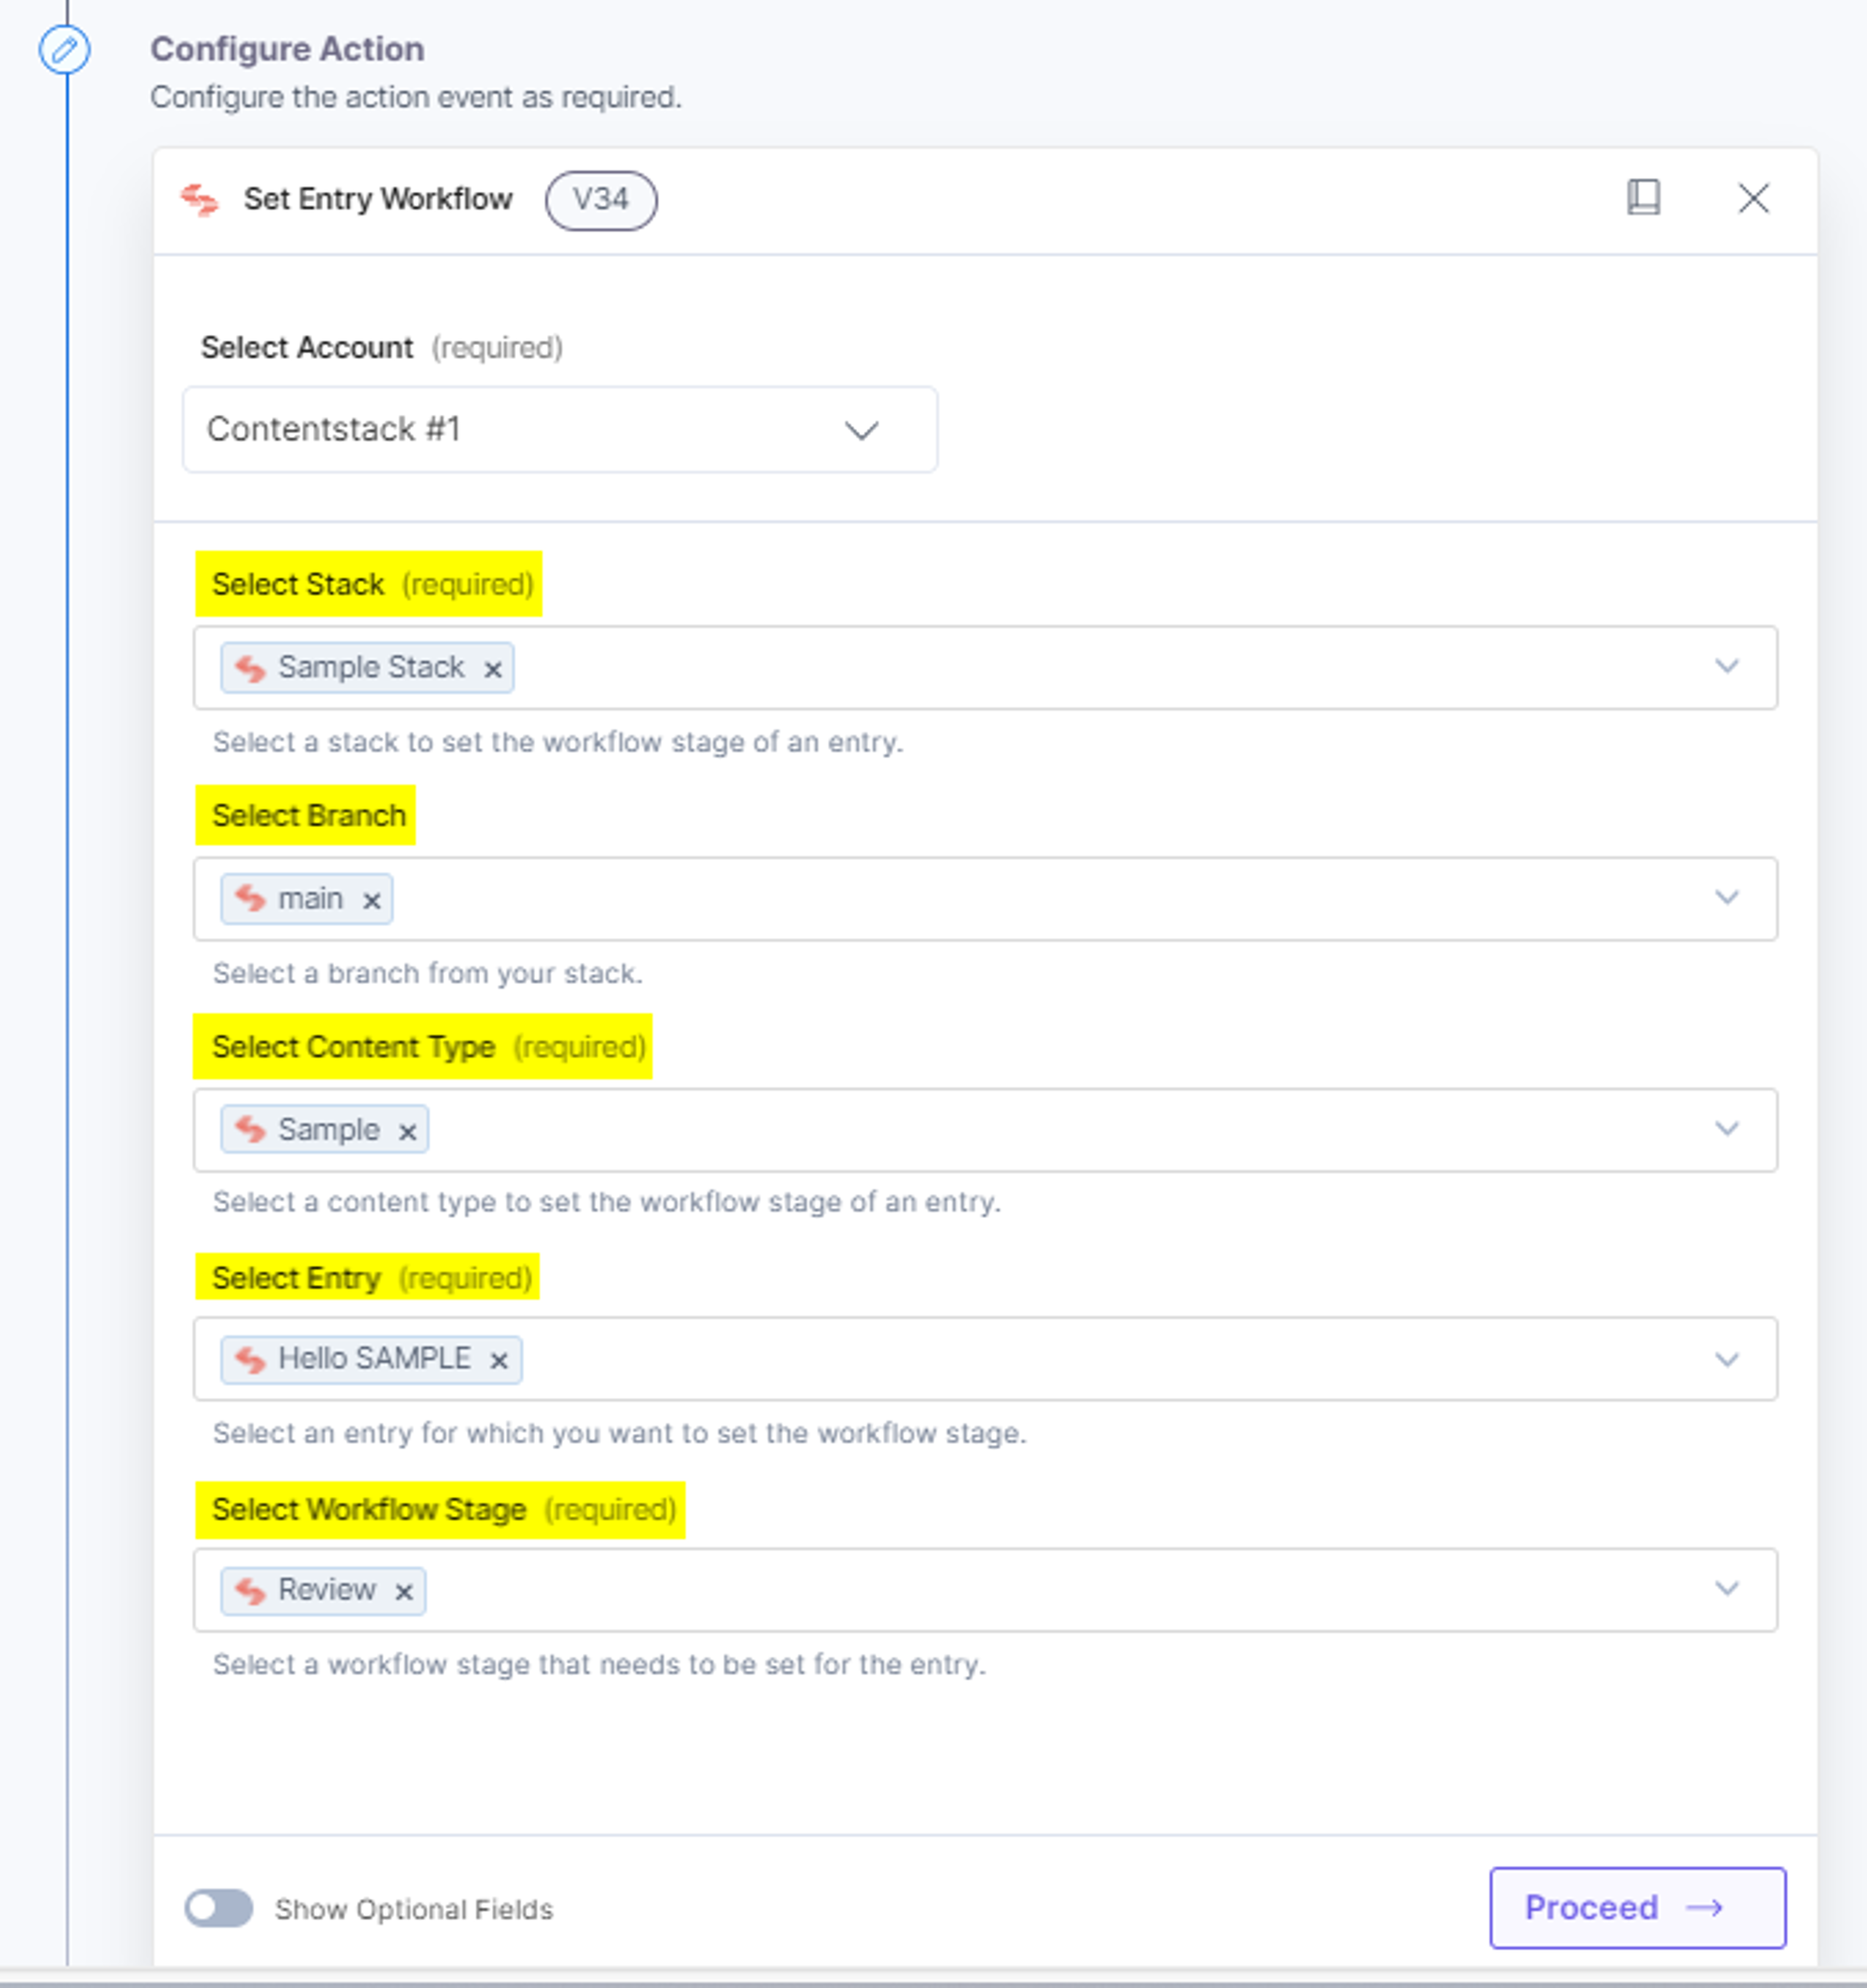Image resolution: width=1867 pixels, height=1988 pixels.
Task: Click the Configure Action heading
Action: [287, 49]
